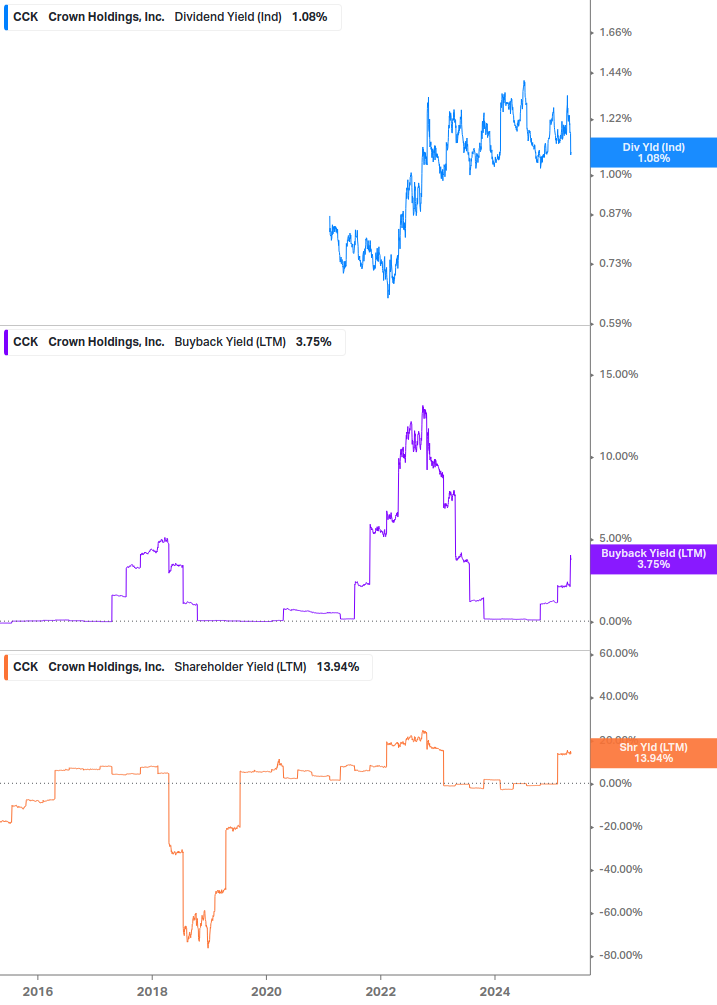Click the purple Buyback Yield 3.75% value tag
This screenshot has width=717, height=1005.
click(654, 559)
